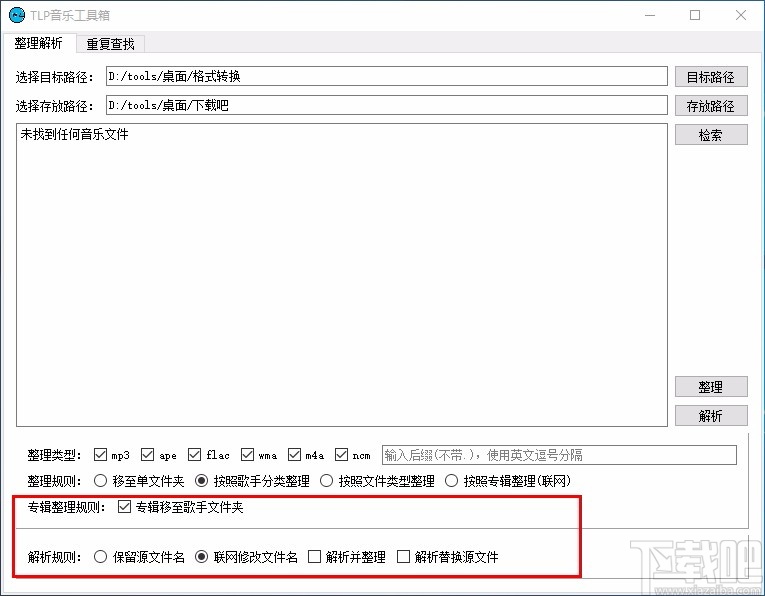Screen dimensions: 765x596
Task: Switch to the 整理解析 tab
Action: click(39, 43)
